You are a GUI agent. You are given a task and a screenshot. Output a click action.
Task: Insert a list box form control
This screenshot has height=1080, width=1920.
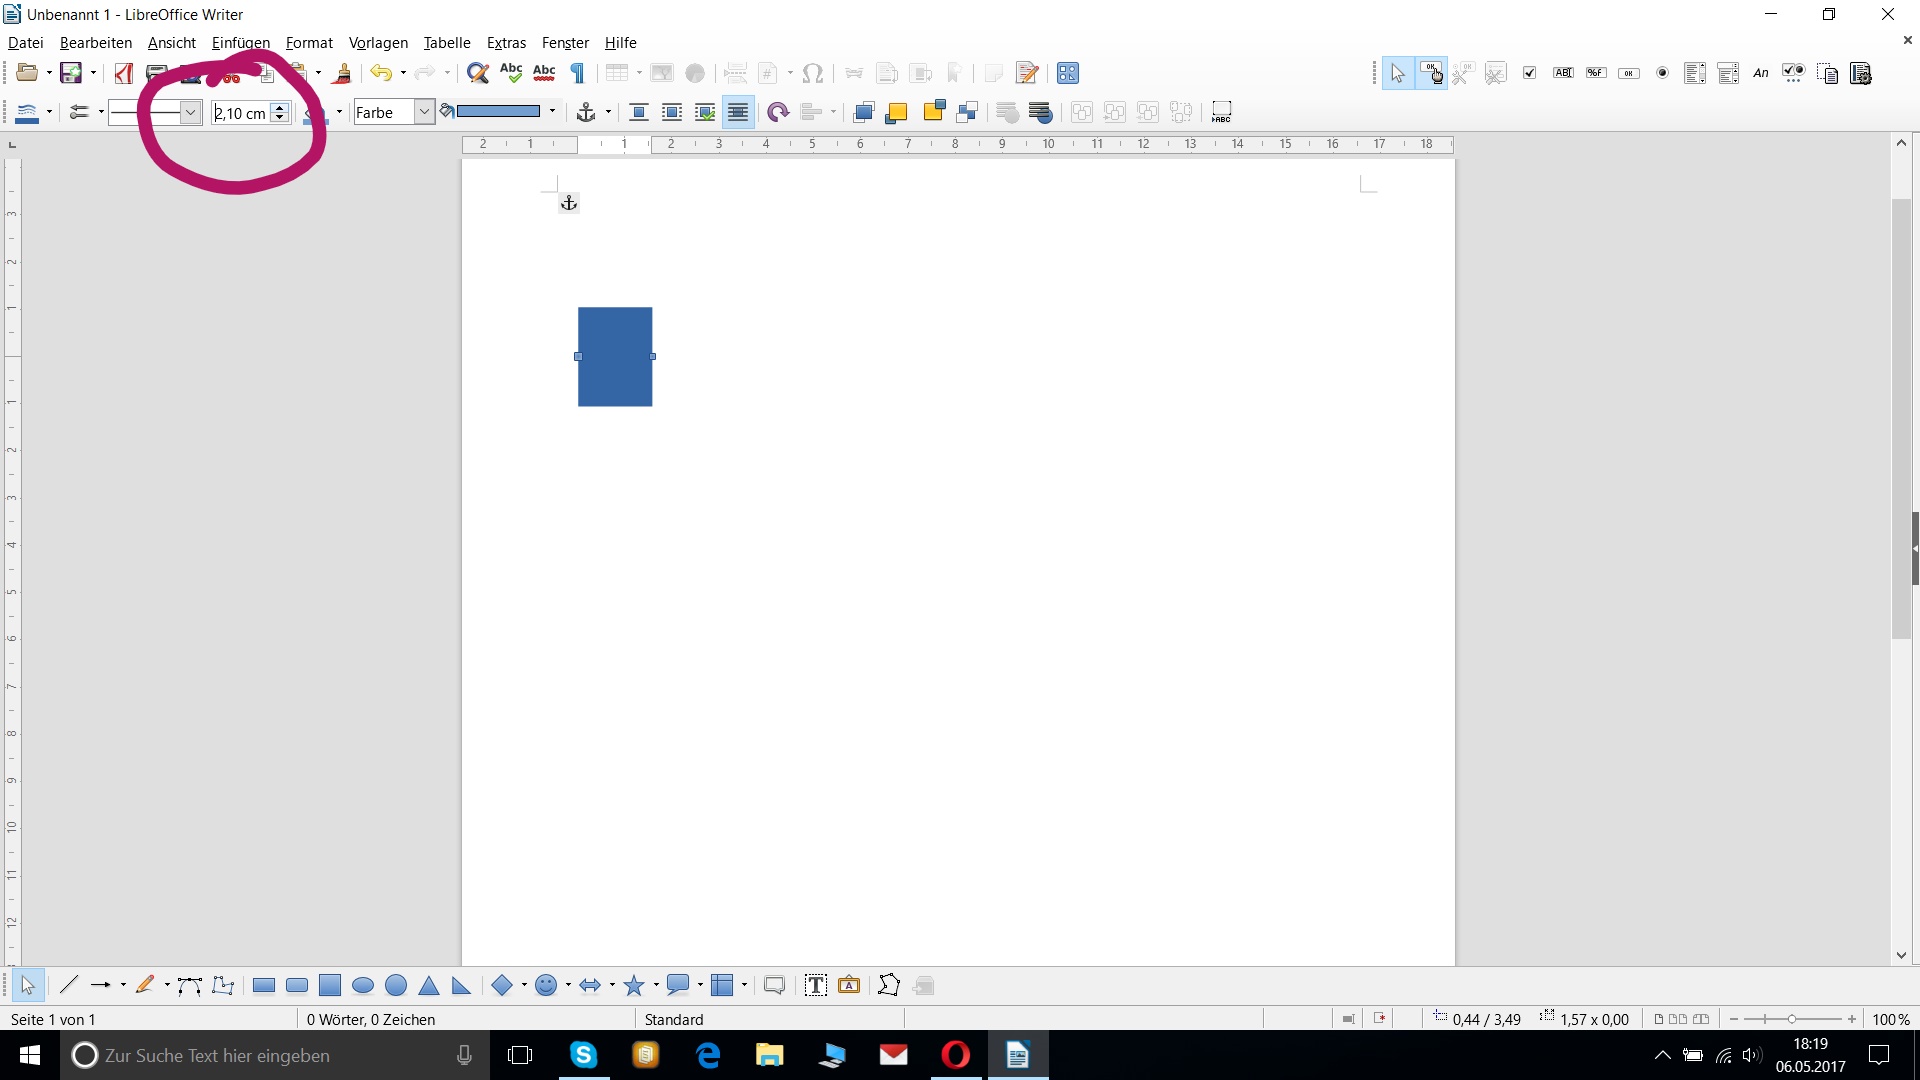click(x=1694, y=73)
